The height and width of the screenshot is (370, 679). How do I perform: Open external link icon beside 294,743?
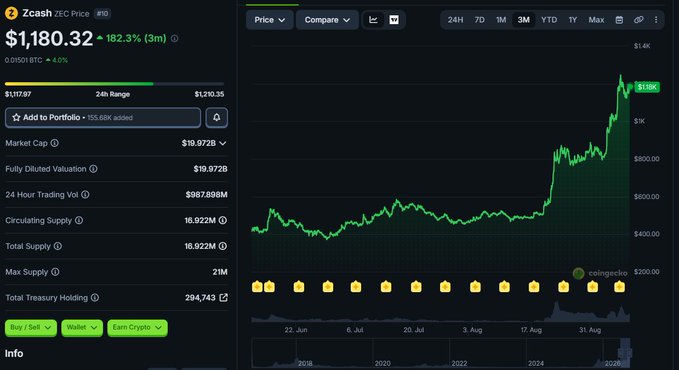pos(223,298)
